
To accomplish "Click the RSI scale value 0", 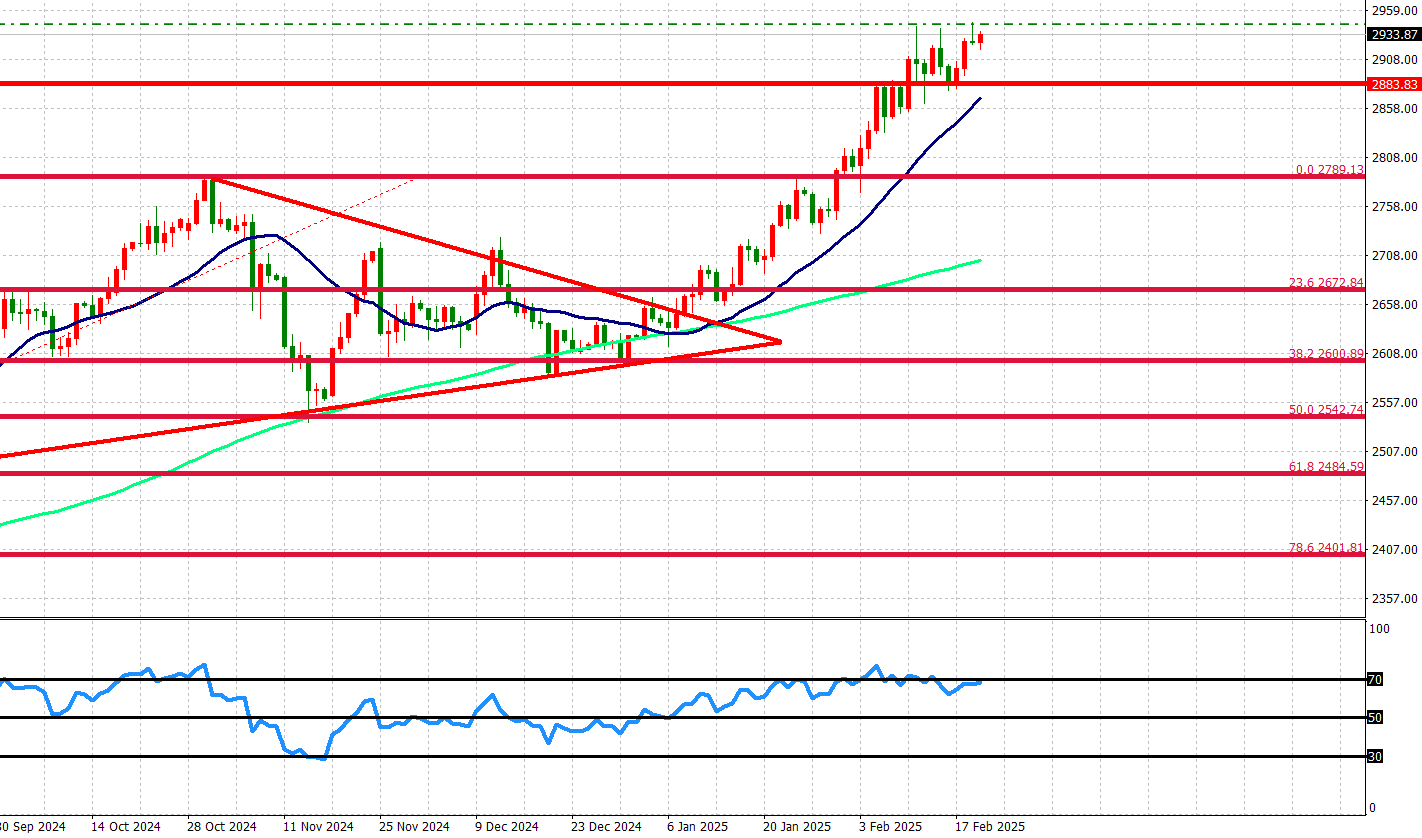I will 1373,808.
